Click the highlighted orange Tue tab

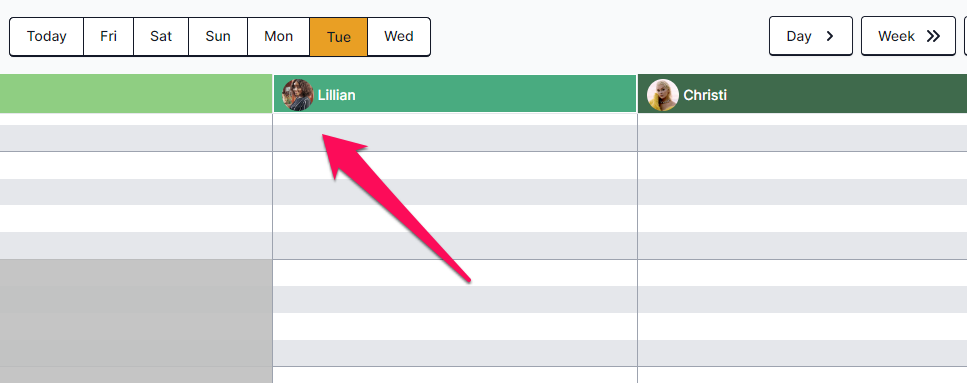click(x=339, y=36)
